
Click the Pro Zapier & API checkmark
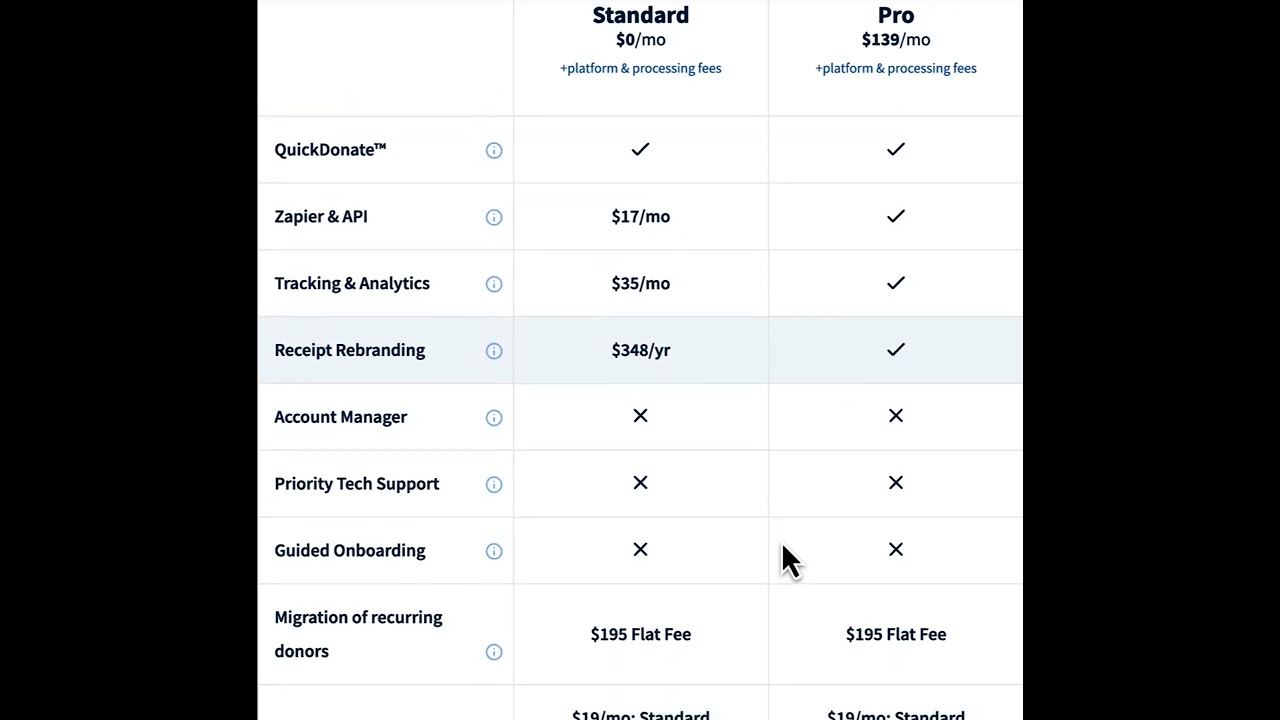(x=895, y=216)
